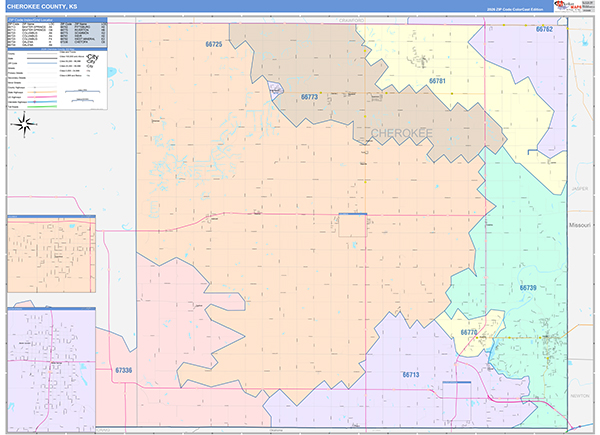
Task: Click the 67336 ZIP code label
Action: click(x=124, y=370)
